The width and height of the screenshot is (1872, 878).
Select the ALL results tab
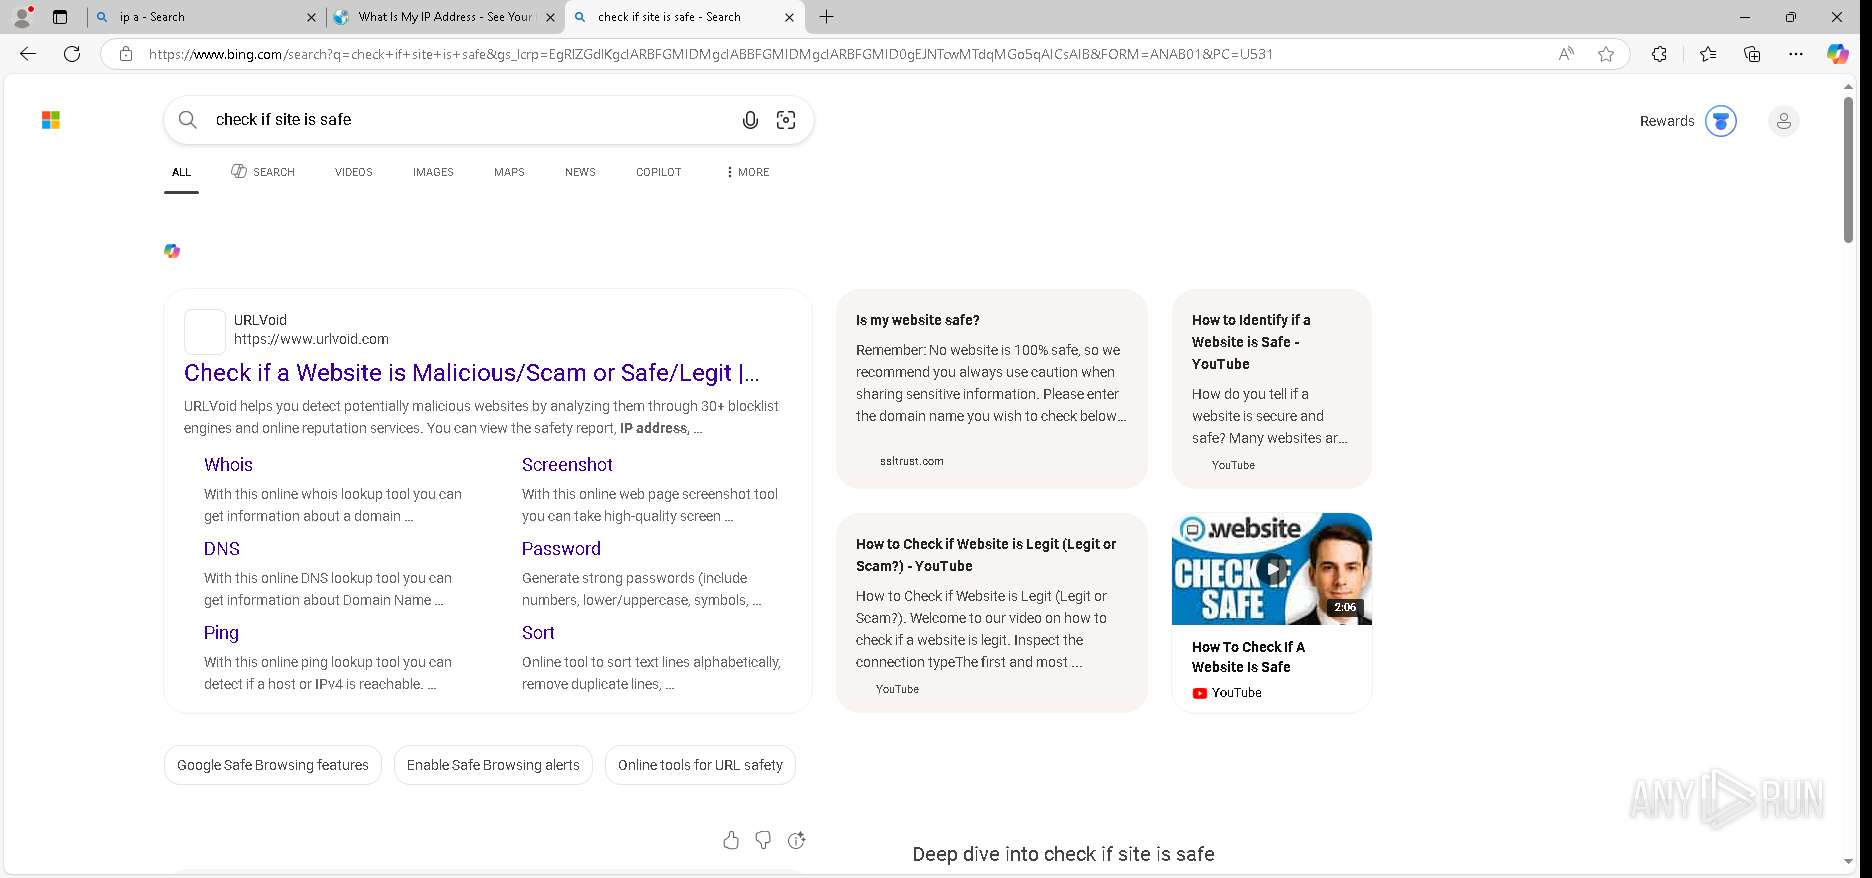point(181,172)
